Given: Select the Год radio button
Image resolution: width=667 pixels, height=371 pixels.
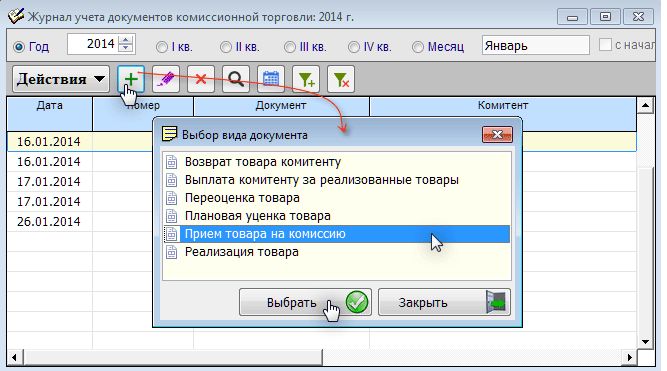Looking at the screenshot, I should 19,47.
